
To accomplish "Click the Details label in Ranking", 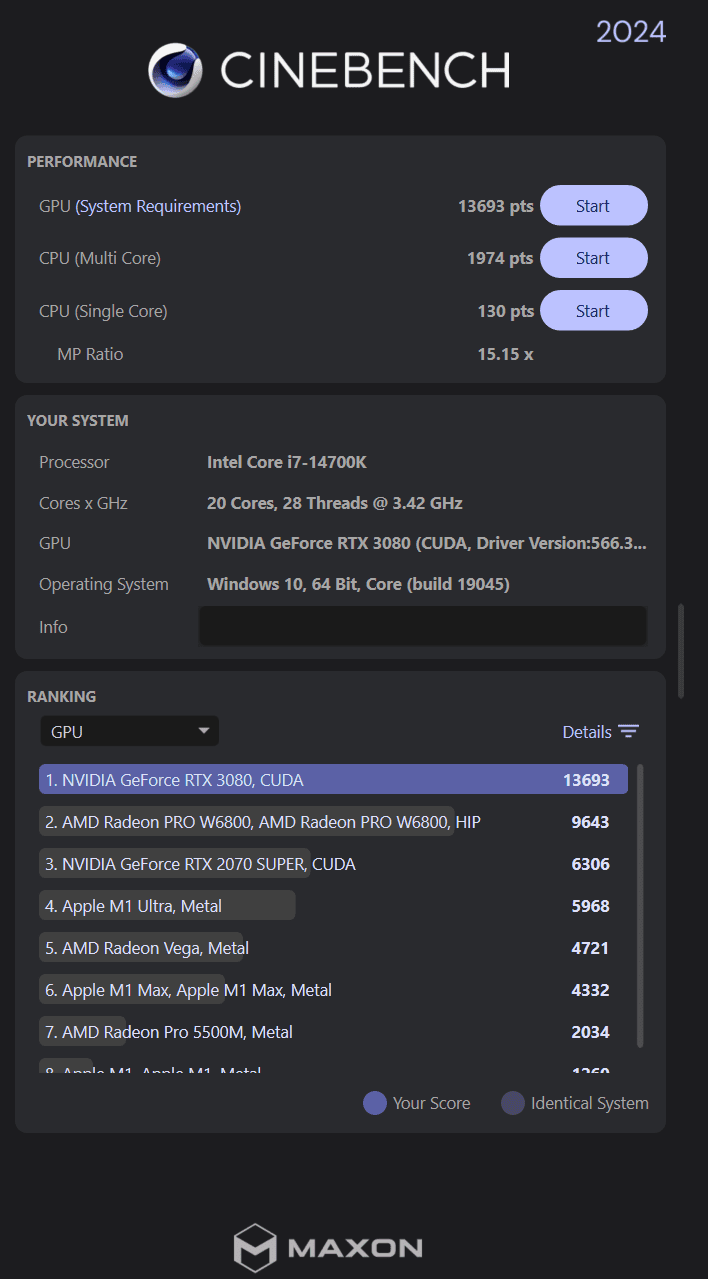I will [587, 732].
